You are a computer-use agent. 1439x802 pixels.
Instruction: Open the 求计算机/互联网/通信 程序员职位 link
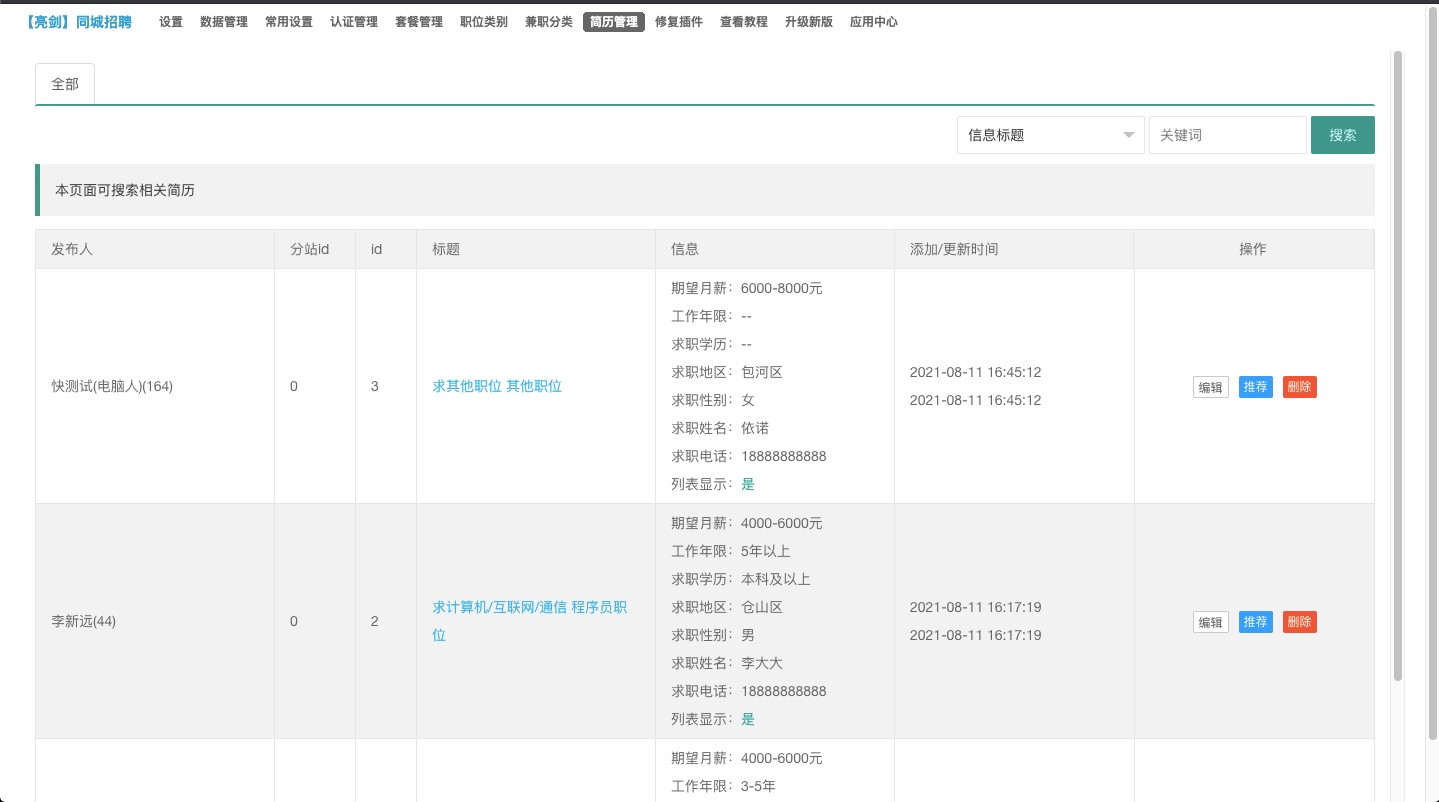point(530,621)
